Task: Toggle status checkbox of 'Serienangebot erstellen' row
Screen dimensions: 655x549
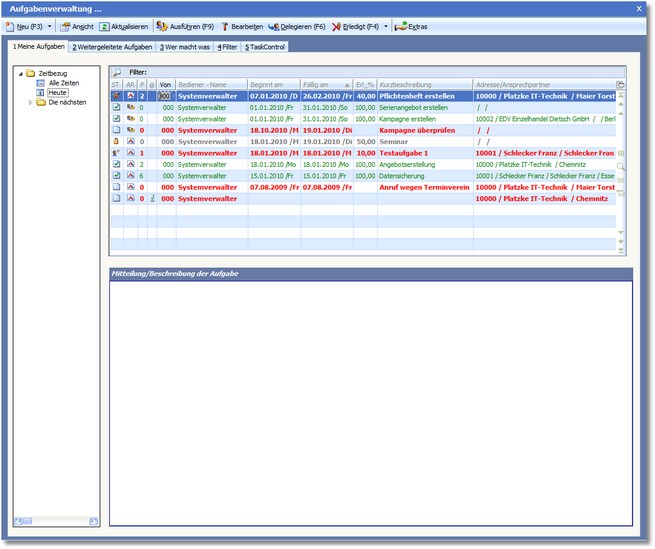Action: (x=116, y=107)
